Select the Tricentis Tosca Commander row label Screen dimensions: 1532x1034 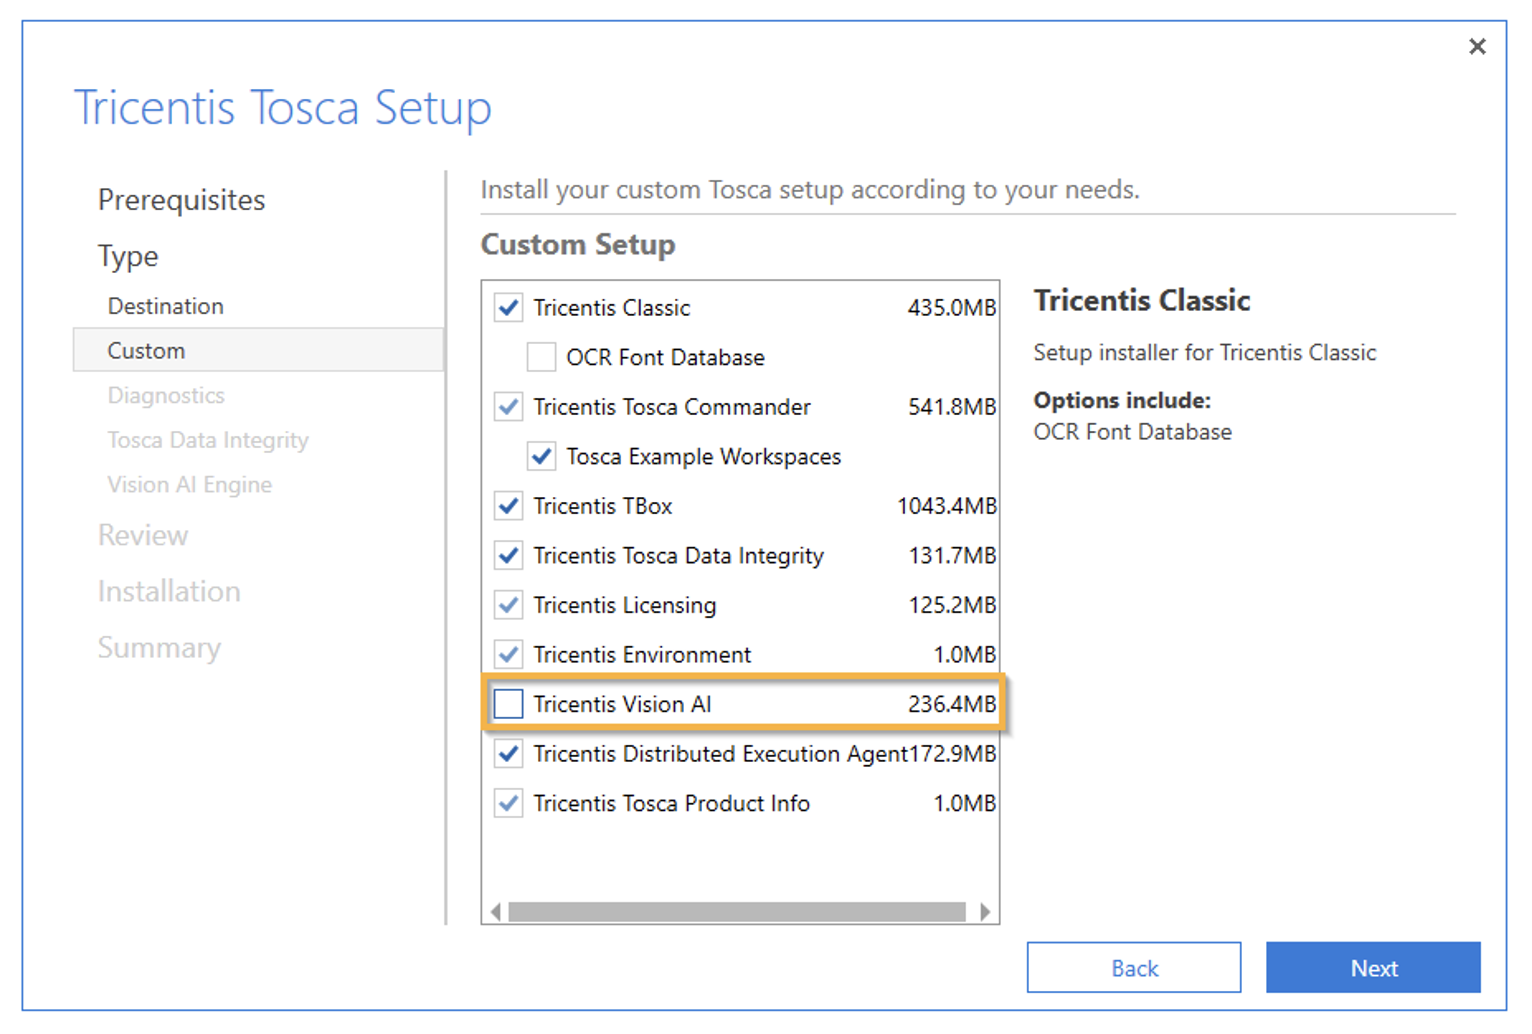tap(672, 407)
